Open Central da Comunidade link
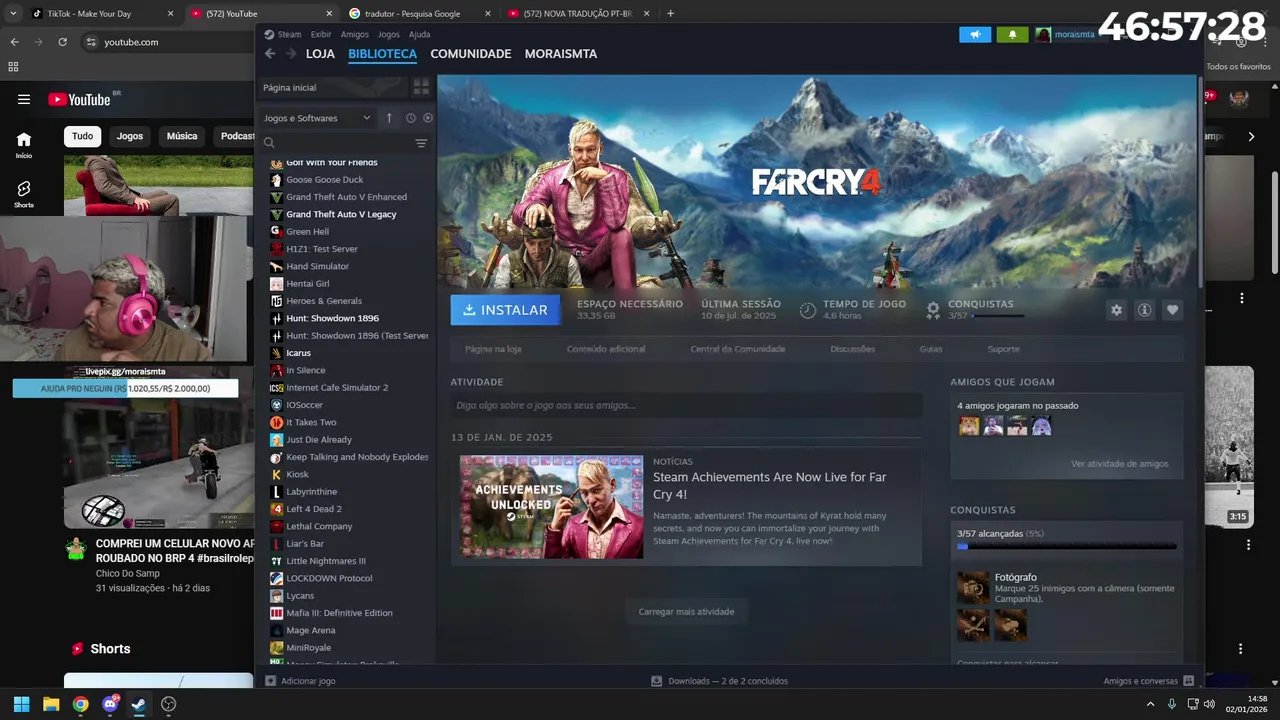 [x=738, y=349]
